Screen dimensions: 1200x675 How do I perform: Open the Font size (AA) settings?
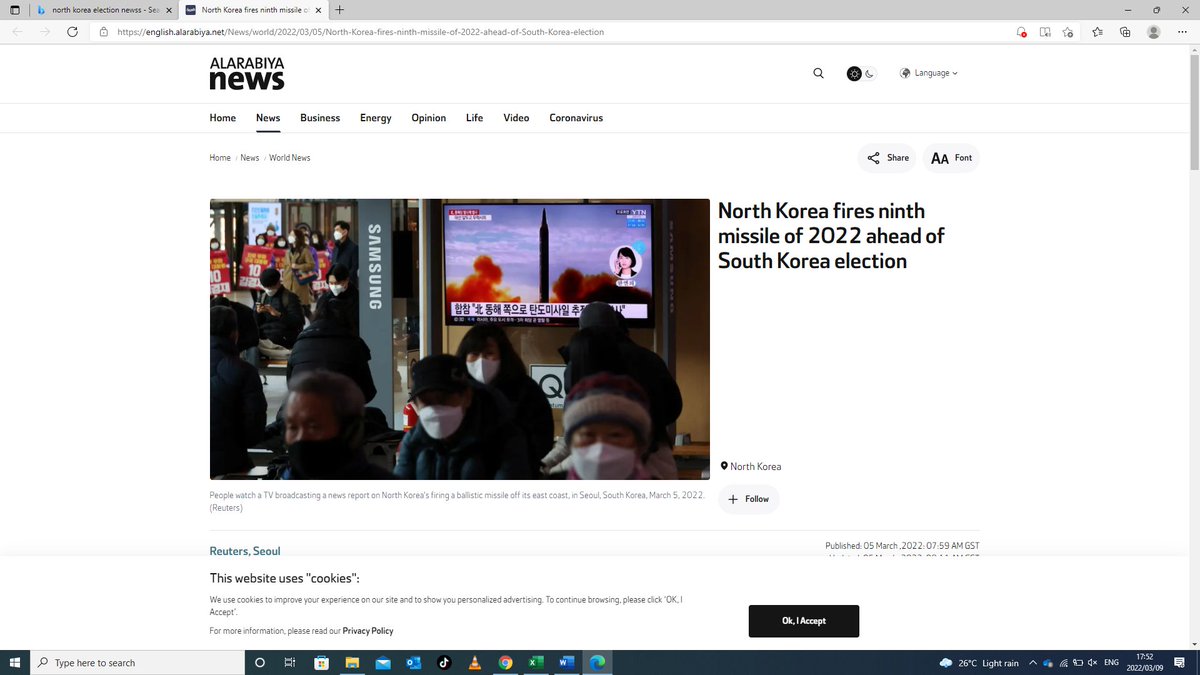click(x=940, y=157)
